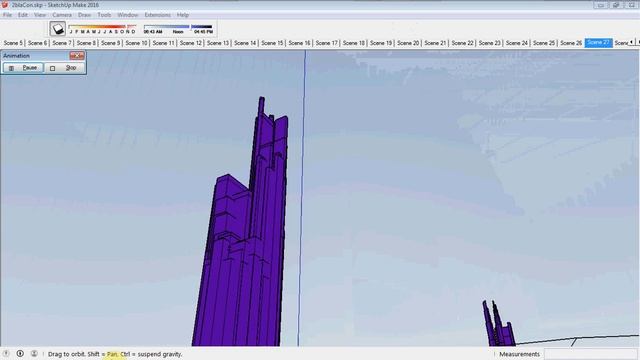Switch to Scene 14 tab
The image size is (640, 360).
click(x=245, y=43)
